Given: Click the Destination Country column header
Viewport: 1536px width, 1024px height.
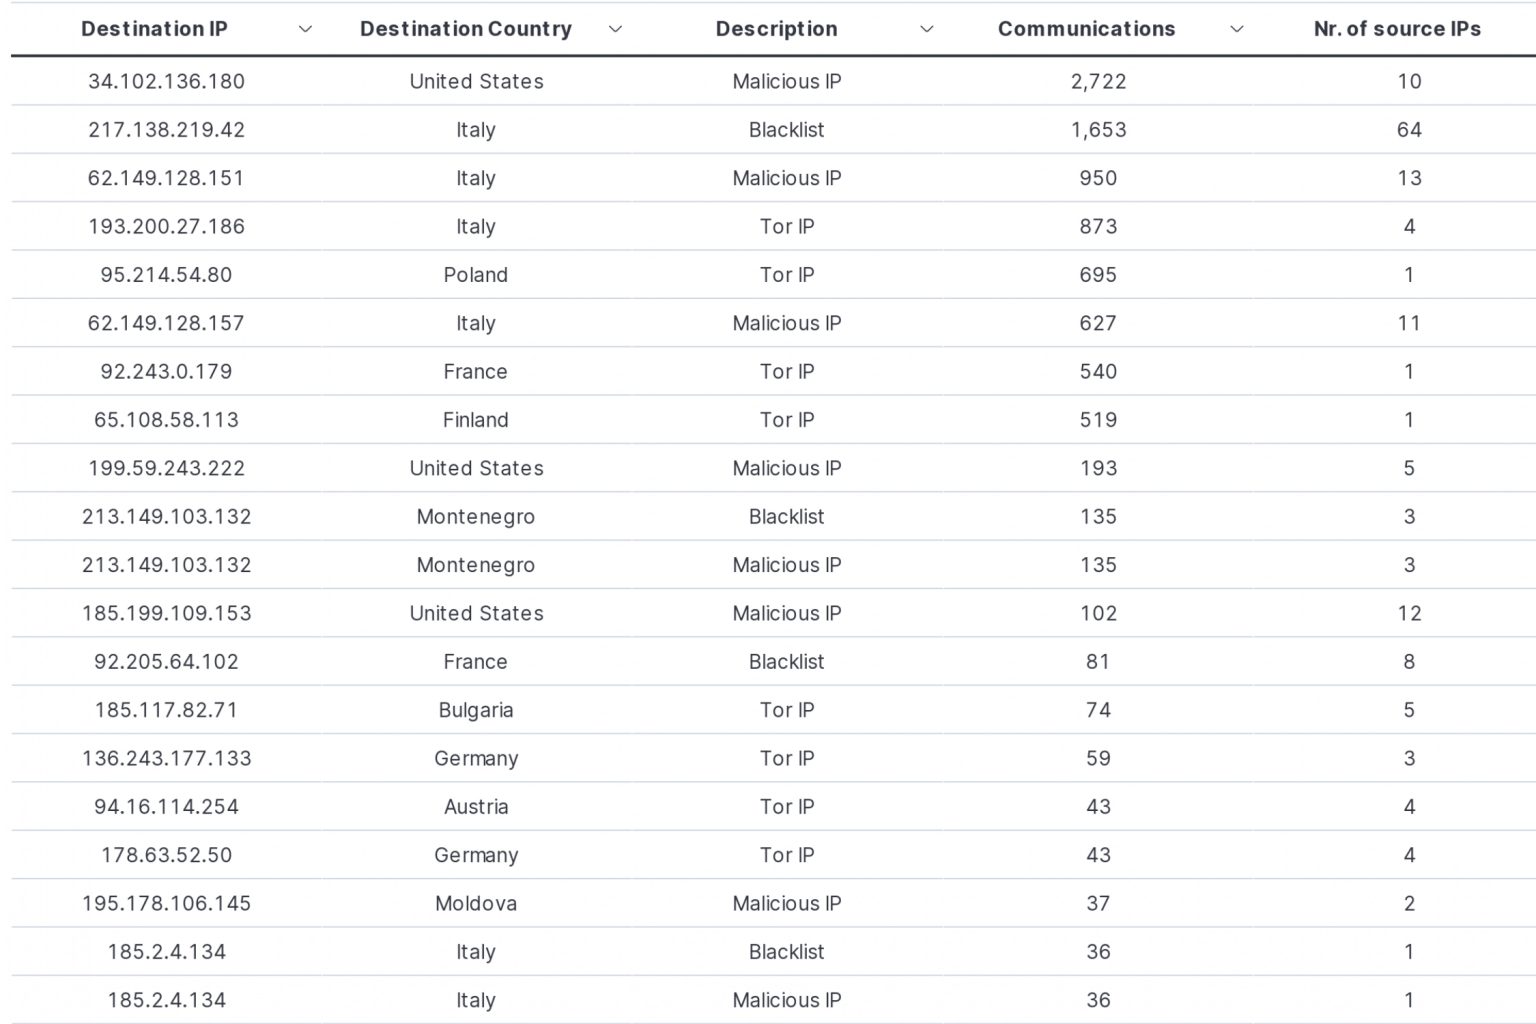Looking at the screenshot, I should tap(466, 29).
